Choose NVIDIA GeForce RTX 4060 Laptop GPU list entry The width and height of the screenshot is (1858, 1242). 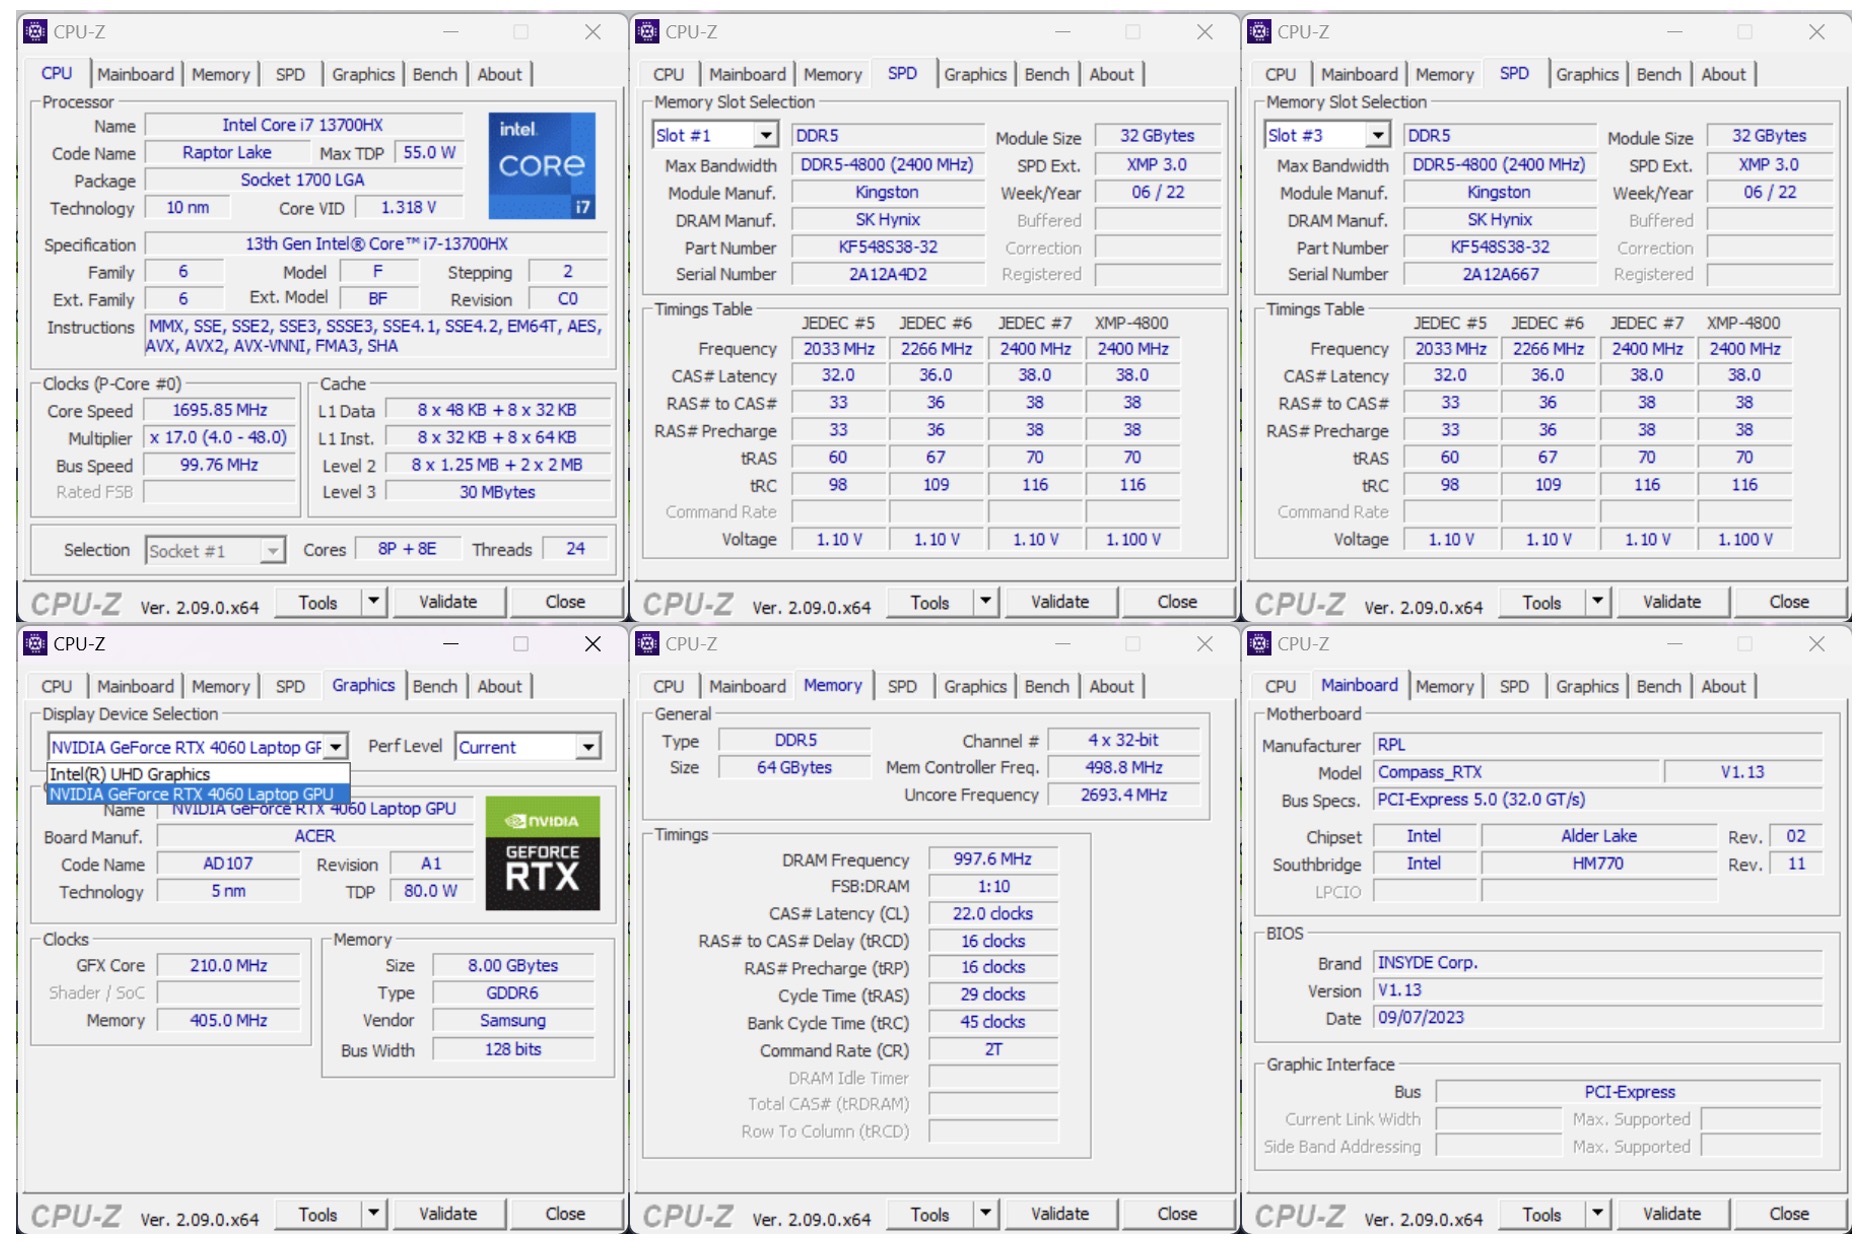pos(198,794)
